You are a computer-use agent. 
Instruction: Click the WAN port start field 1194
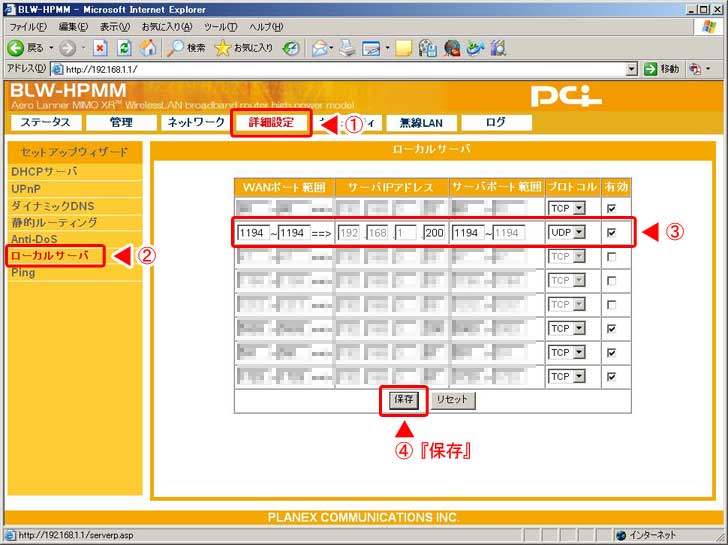253,233
